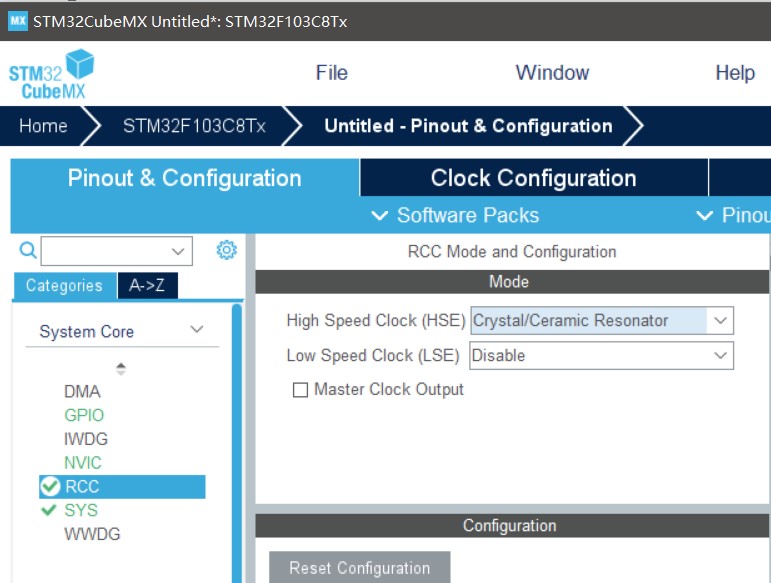The image size is (771, 583).
Task: Click the STM32CubeMX logo
Action: 52,74
